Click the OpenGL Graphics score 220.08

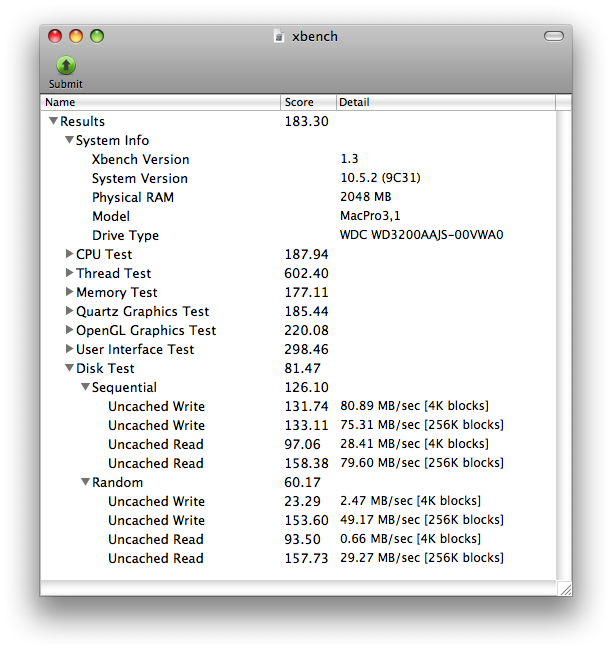306,330
